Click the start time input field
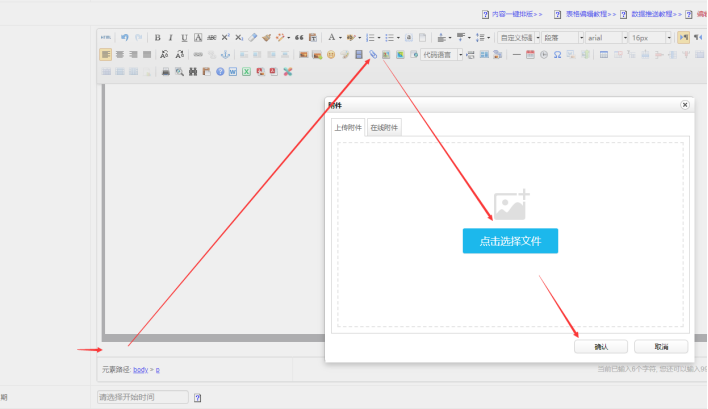The image size is (708, 409). click(142, 397)
